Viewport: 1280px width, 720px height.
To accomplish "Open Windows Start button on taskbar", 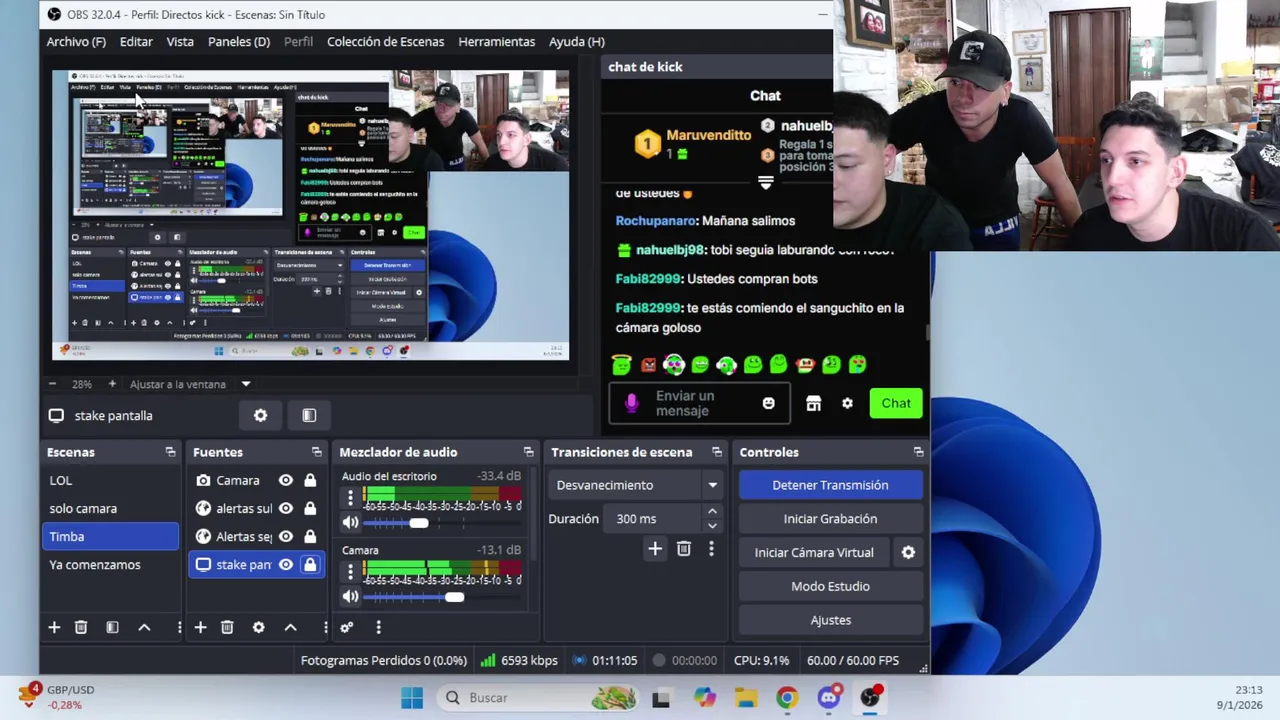I will pos(412,698).
